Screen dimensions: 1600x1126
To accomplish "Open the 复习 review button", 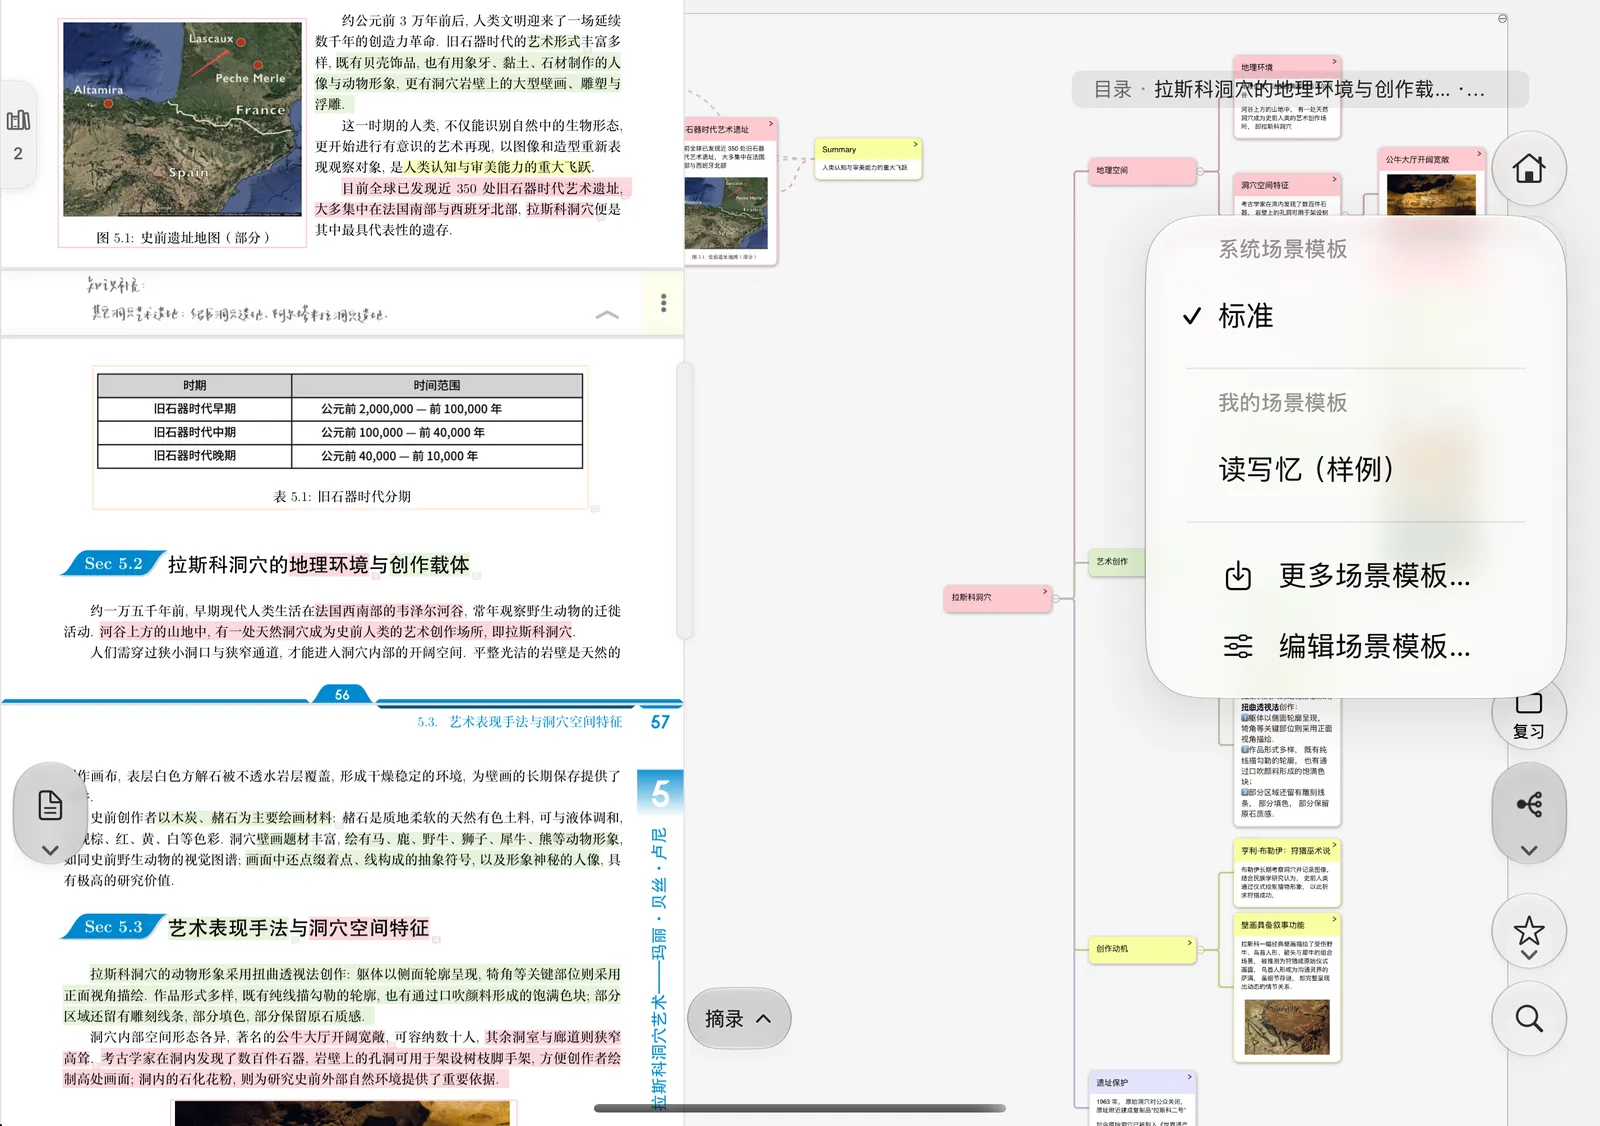I will point(1528,720).
